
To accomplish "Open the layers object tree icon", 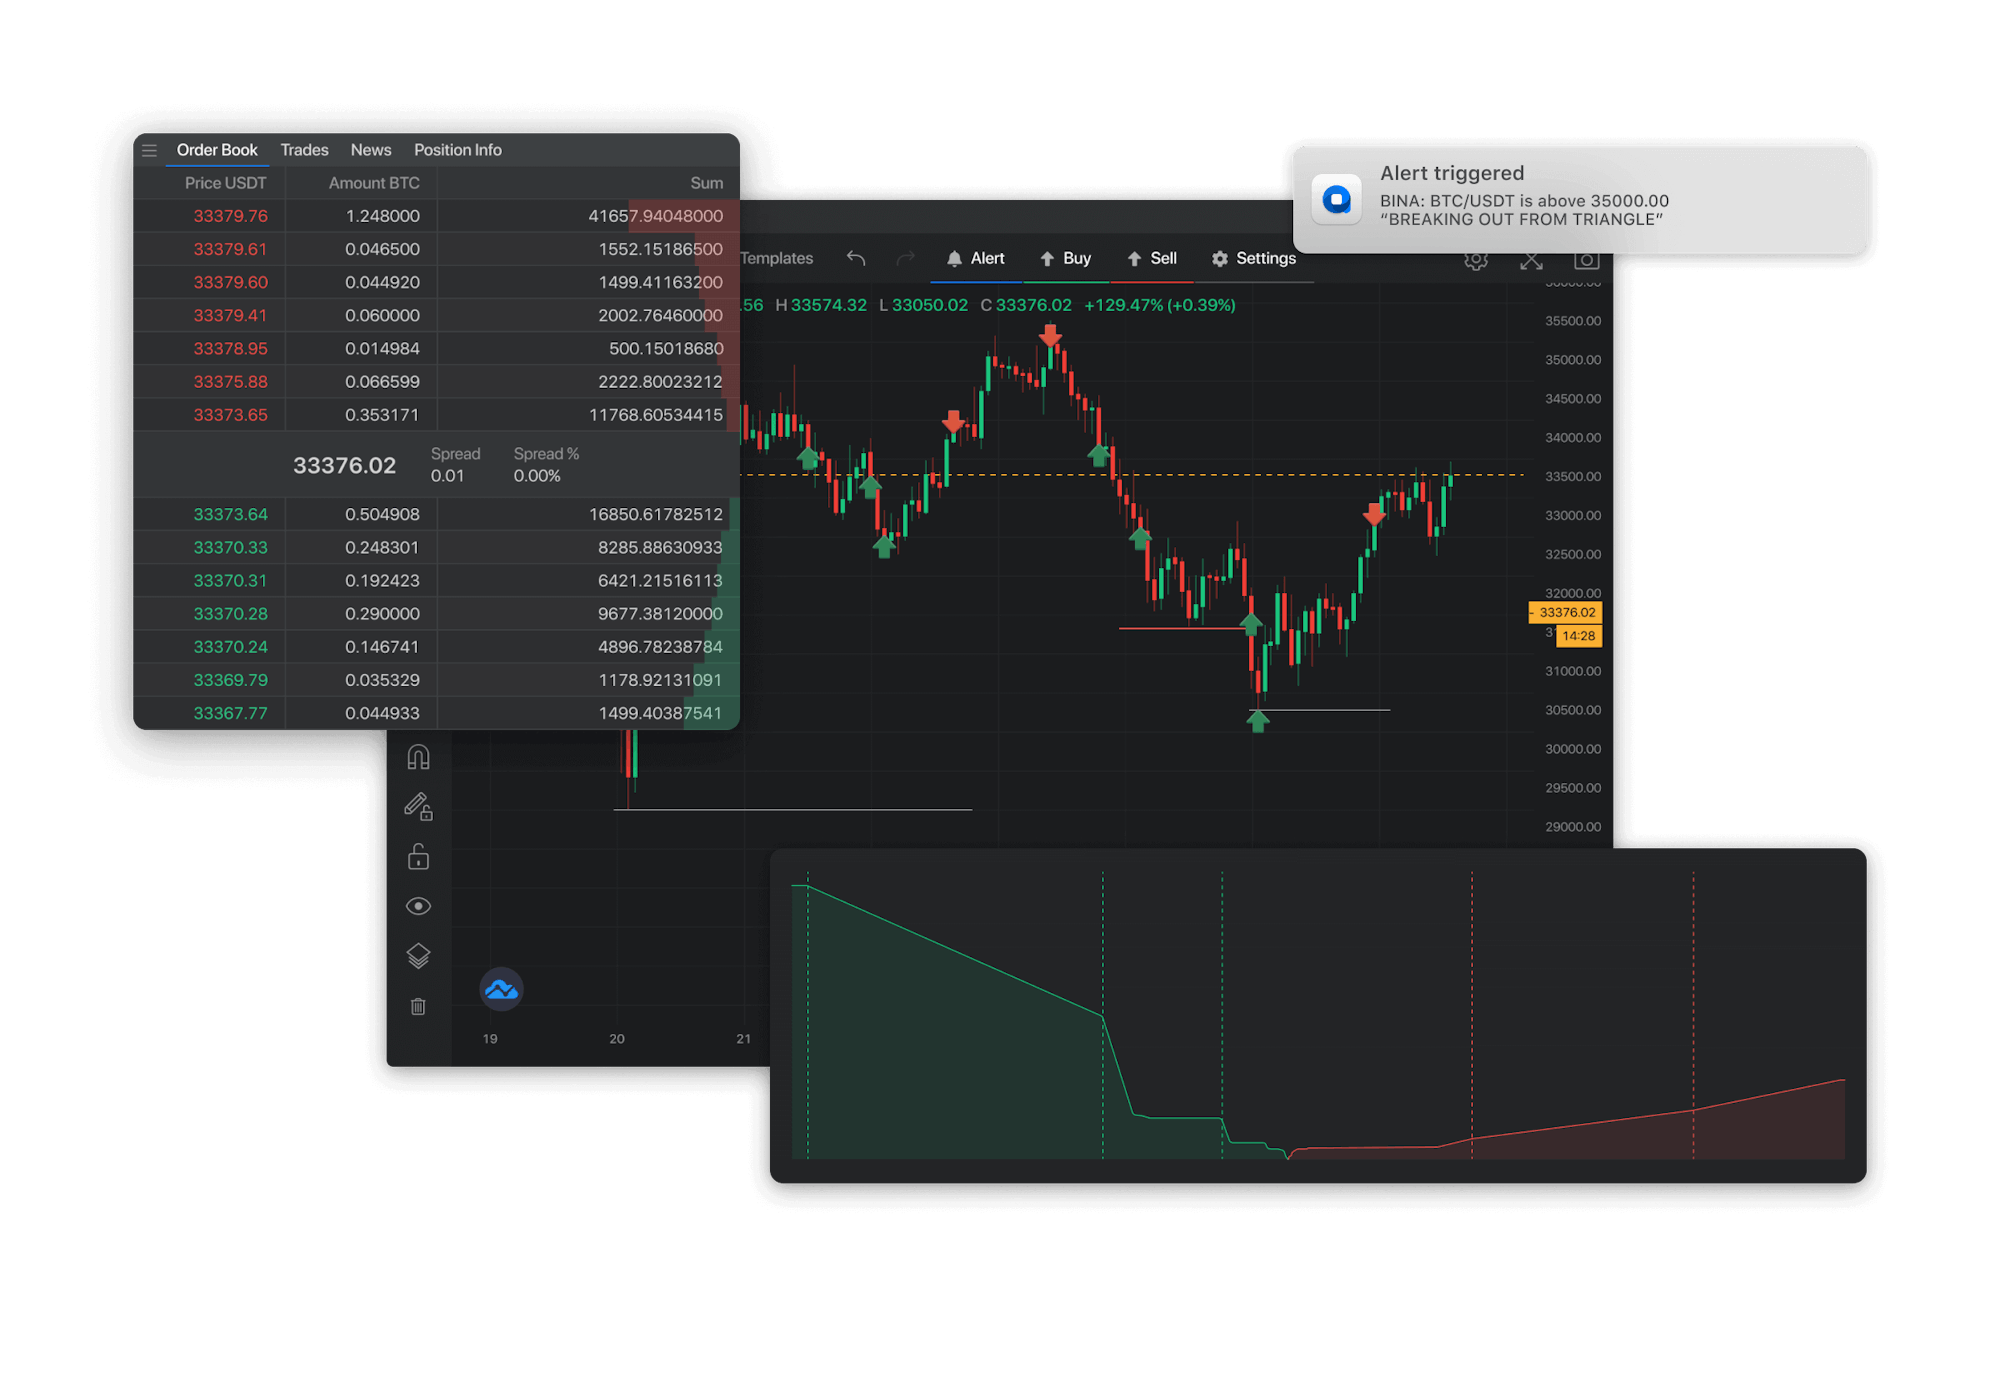I will tap(418, 956).
